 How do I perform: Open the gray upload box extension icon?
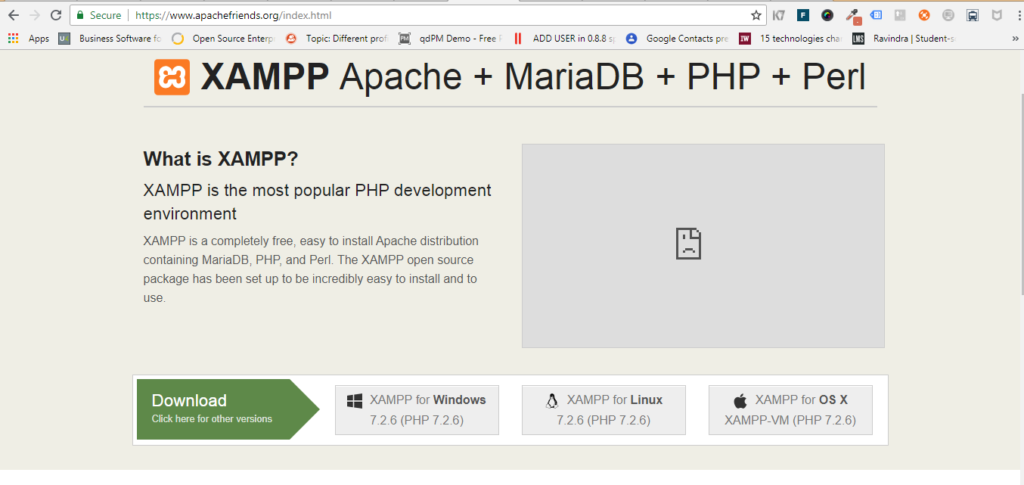(x=900, y=15)
